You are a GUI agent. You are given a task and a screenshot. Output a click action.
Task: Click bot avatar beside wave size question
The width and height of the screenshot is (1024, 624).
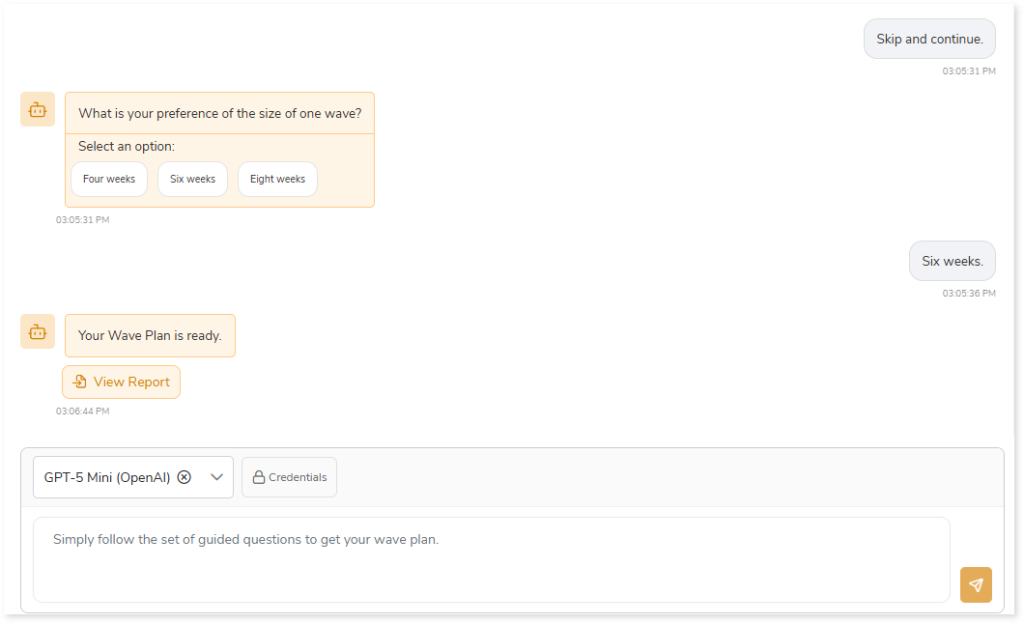(x=38, y=110)
